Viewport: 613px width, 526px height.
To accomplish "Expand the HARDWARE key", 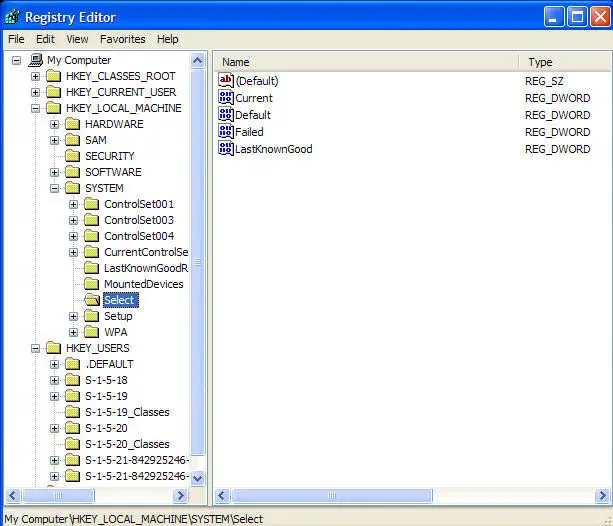I will coord(55,124).
